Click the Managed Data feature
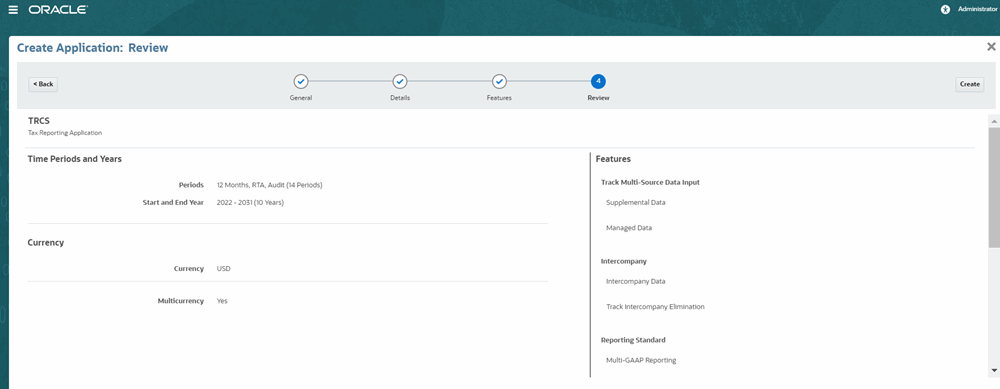Viewport: 1000px width, 389px height. (629, 228)
